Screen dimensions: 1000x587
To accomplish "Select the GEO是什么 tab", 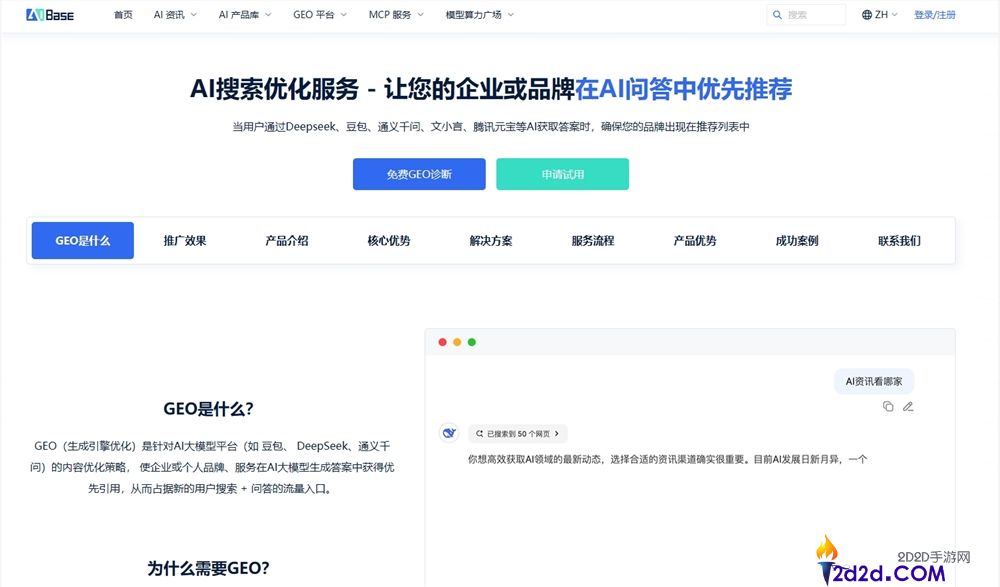I will tap(83, 241).
